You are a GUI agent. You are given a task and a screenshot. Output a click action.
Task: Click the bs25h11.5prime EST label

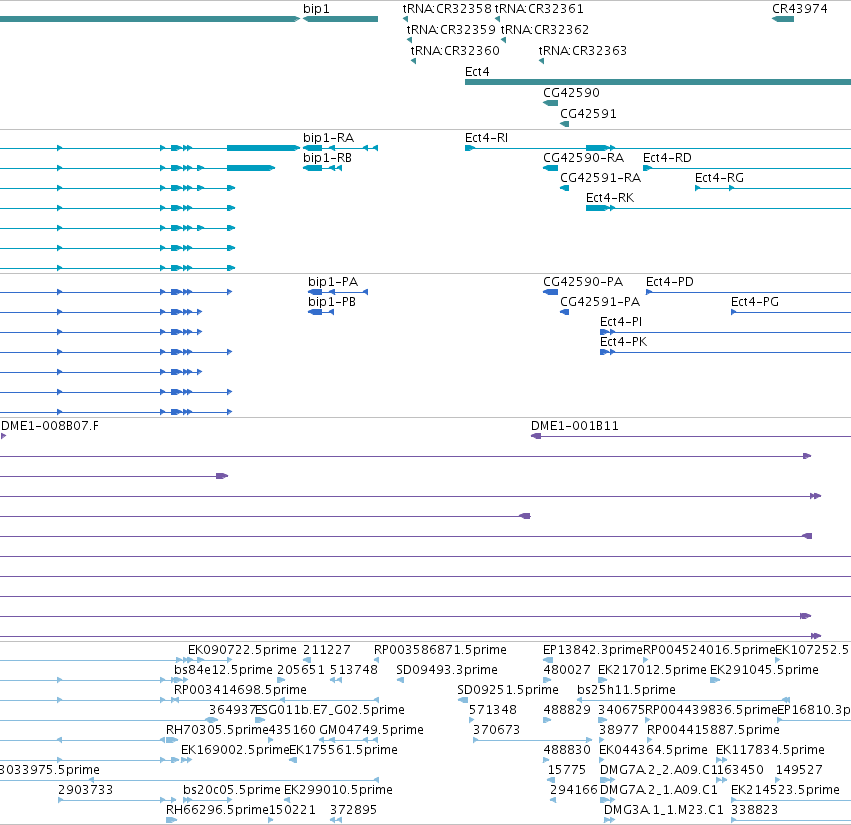(626, 690)
